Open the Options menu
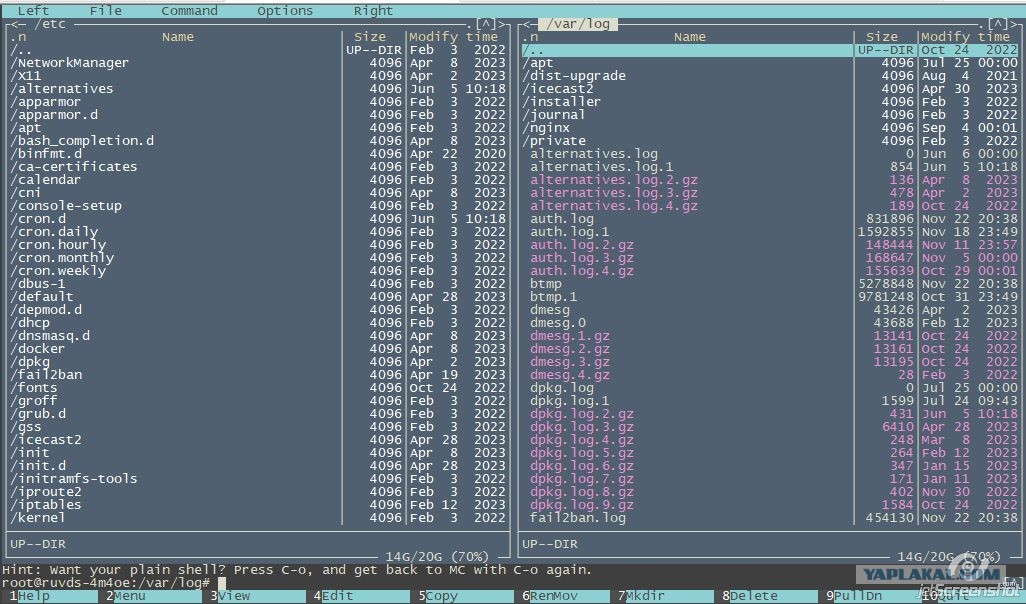Viewport: 1026px width, 604px height. point(285,10)
